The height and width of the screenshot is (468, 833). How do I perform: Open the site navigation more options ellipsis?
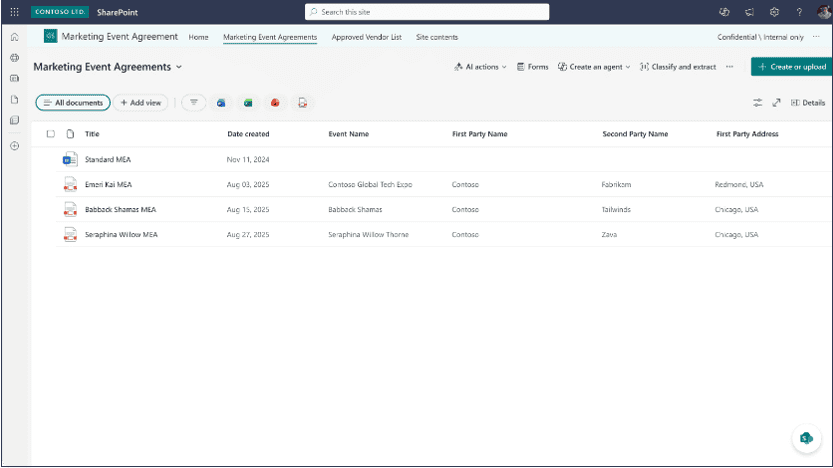click(x=816, y=37)
